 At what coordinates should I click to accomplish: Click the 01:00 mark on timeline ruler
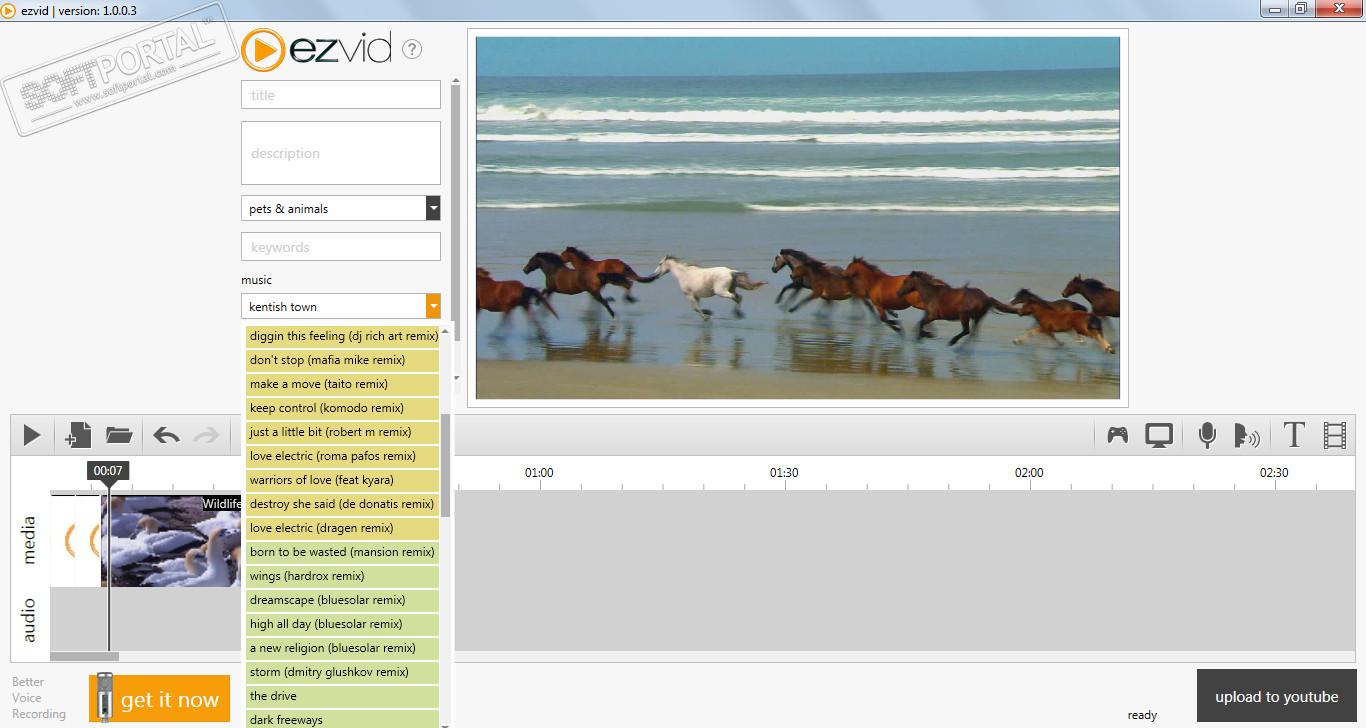point(539,472)
